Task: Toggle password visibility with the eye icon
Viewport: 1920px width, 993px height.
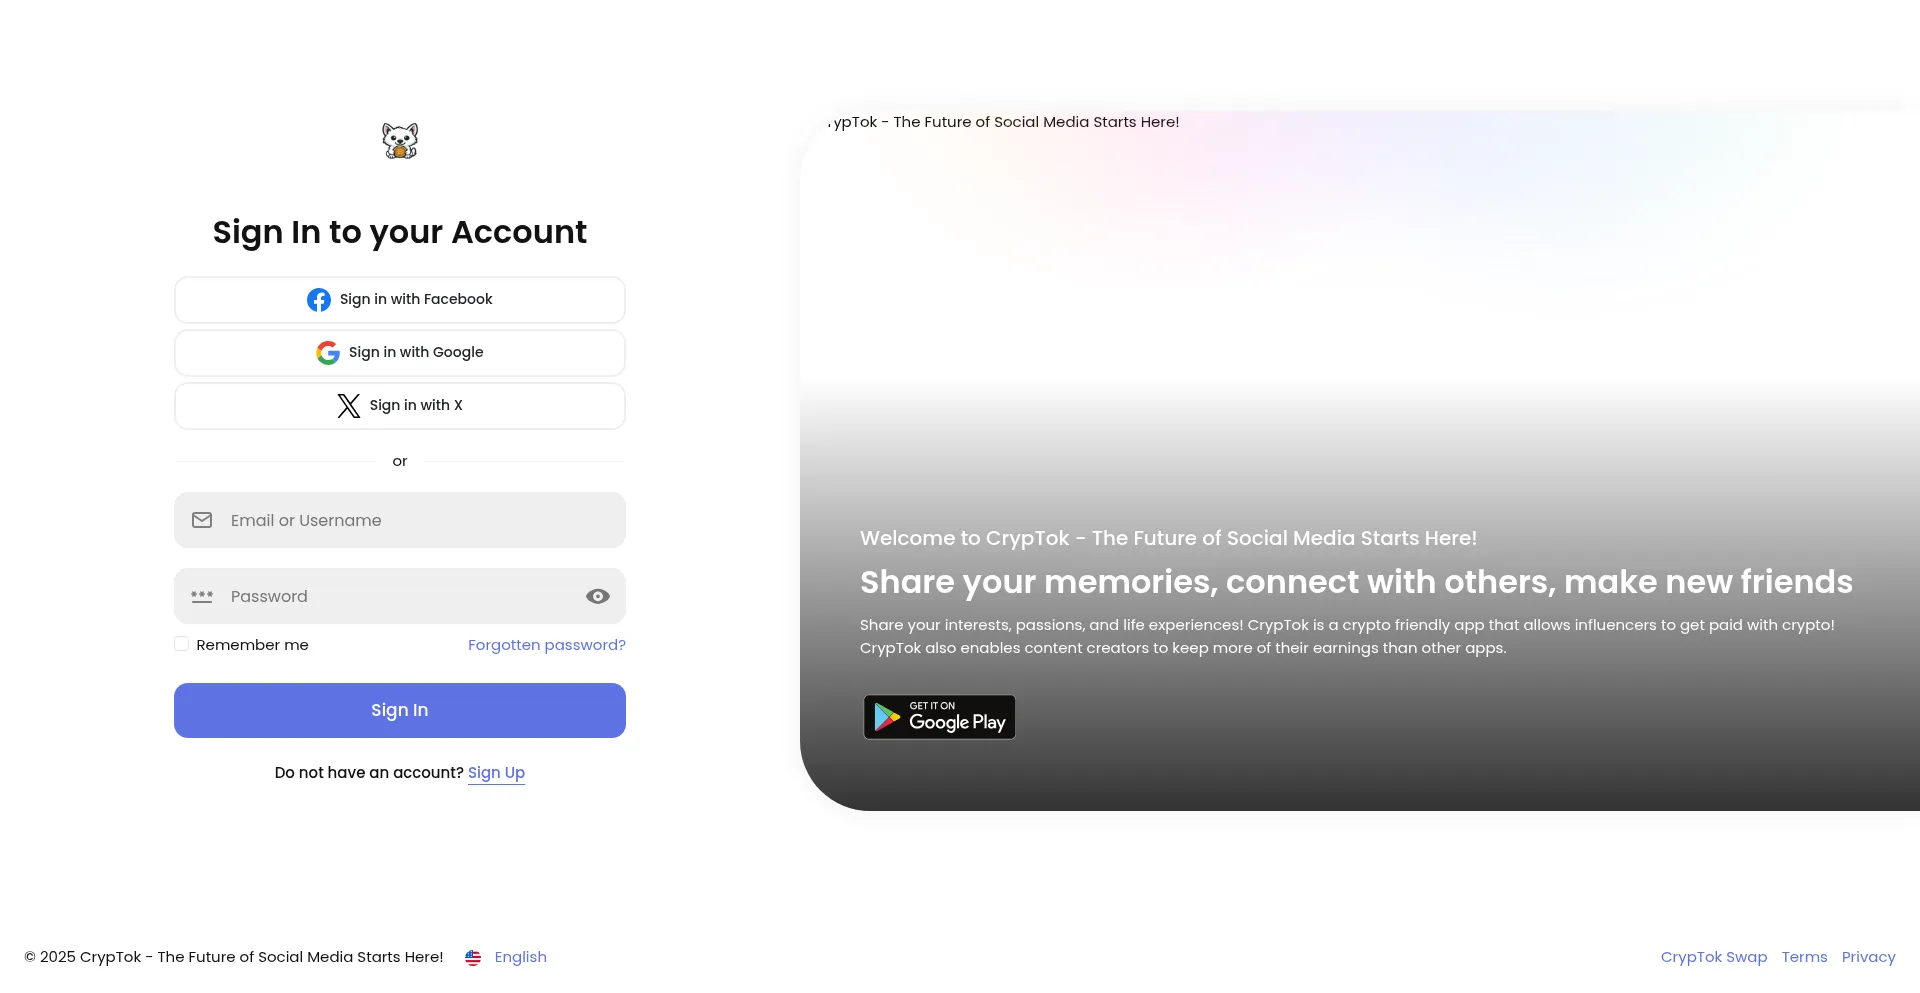Action: (597, 595)
